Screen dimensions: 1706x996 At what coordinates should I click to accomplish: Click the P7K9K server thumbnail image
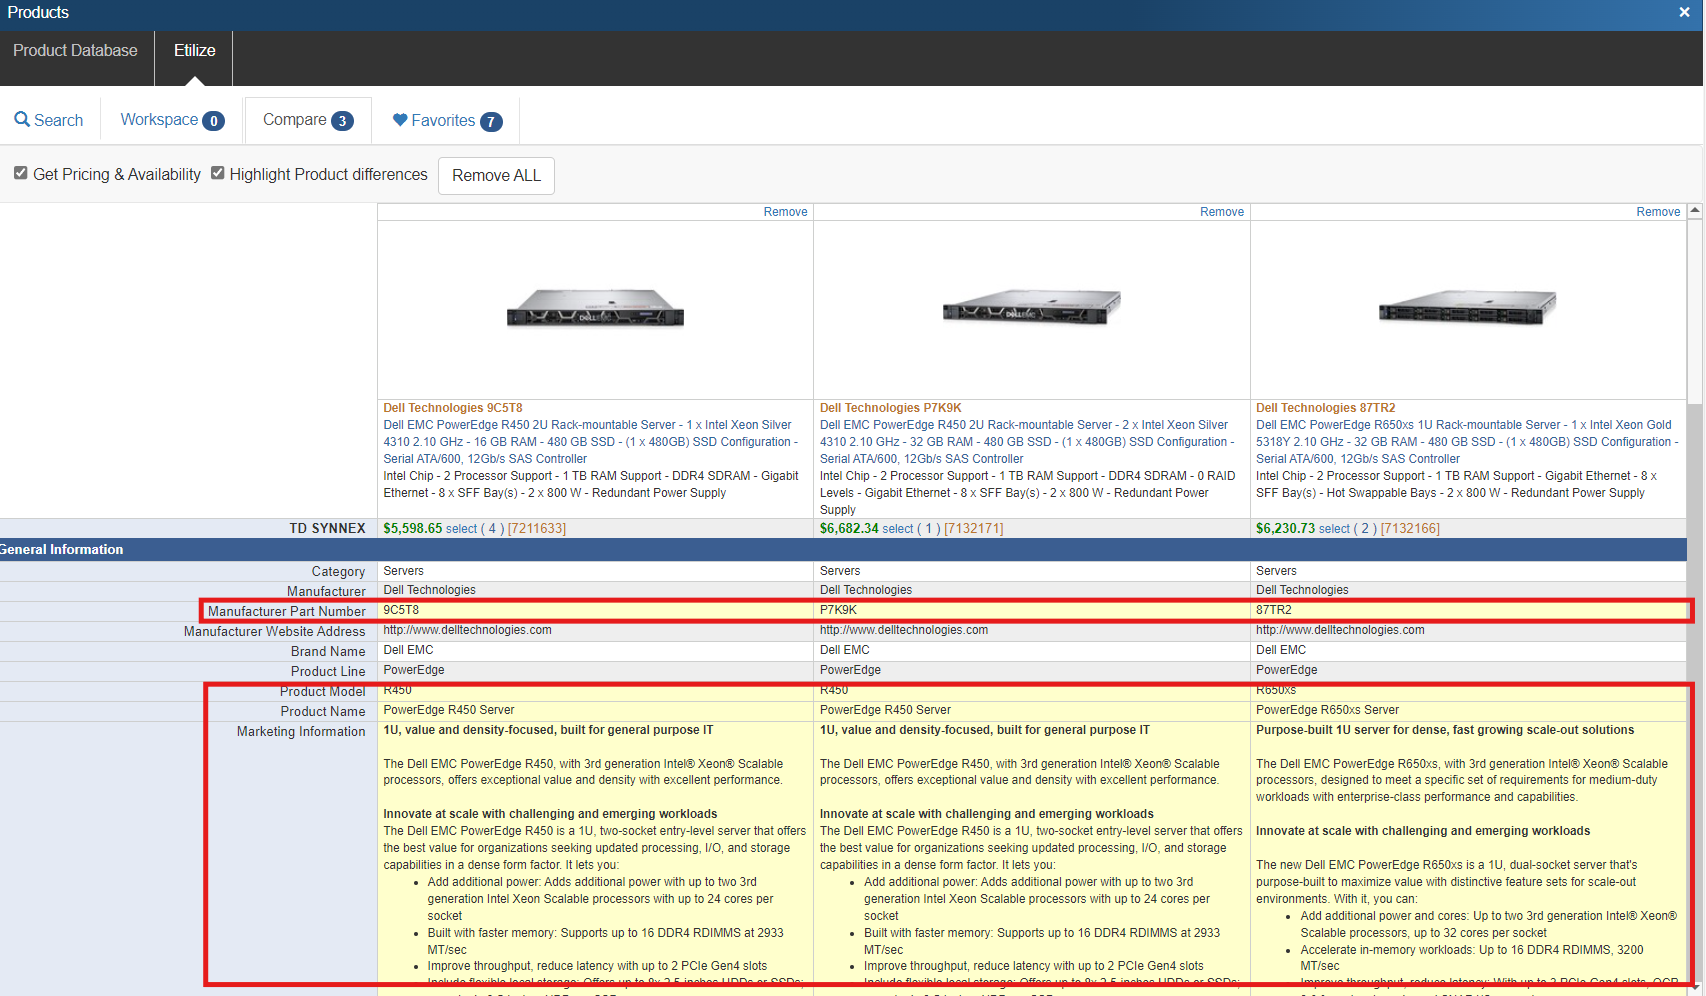point(1031,307)
